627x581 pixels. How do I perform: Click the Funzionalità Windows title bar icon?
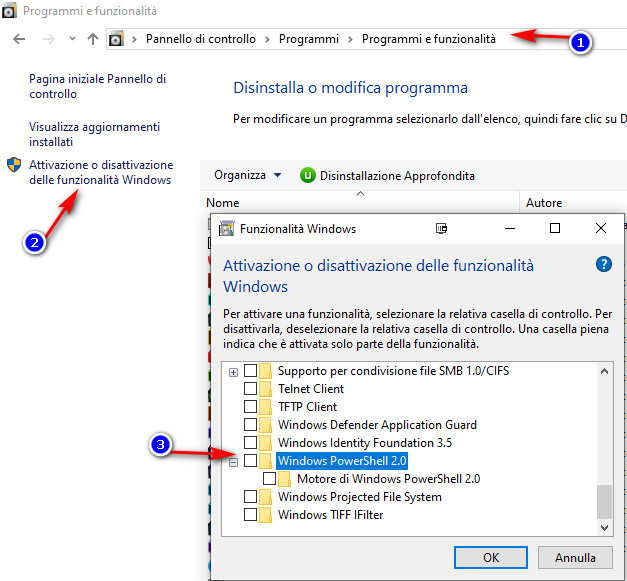(x=226, y=229)
